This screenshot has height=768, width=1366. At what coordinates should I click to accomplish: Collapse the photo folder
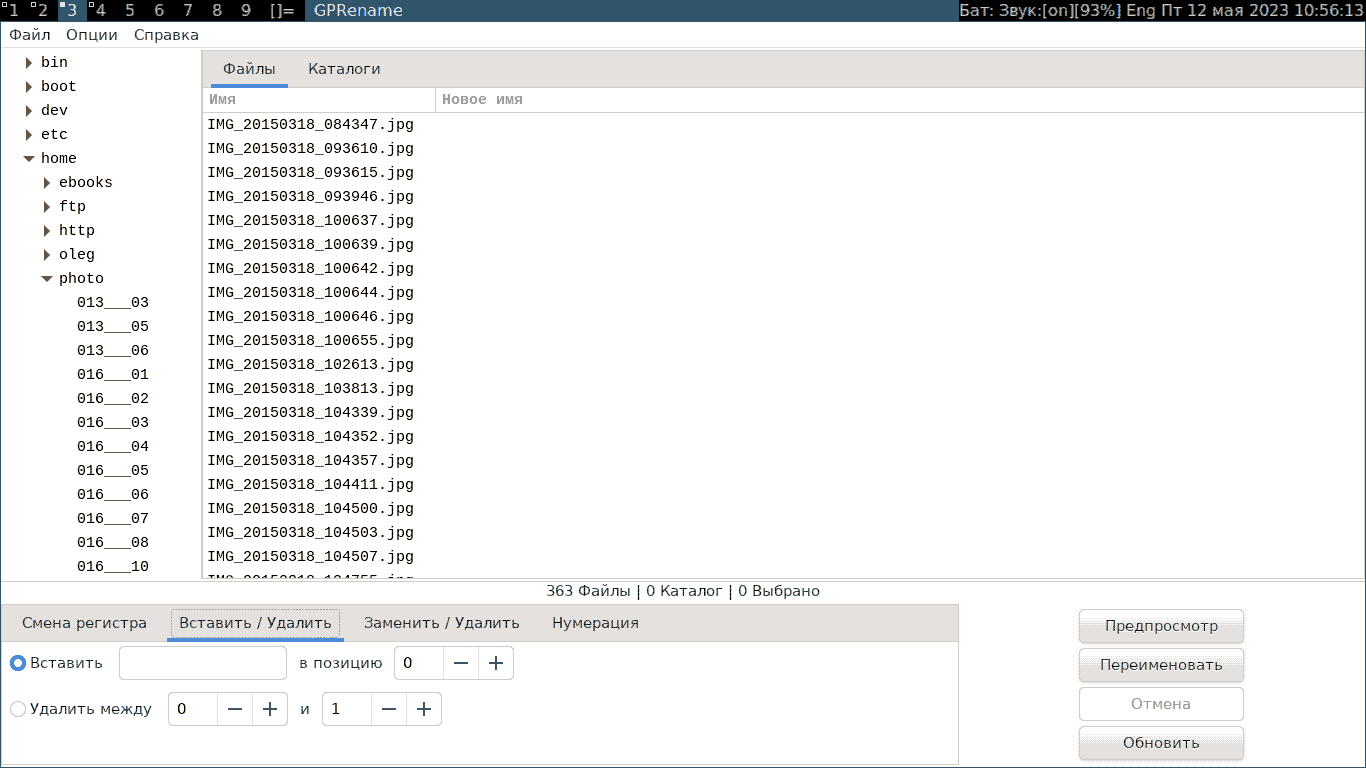(x=47, y=279)
